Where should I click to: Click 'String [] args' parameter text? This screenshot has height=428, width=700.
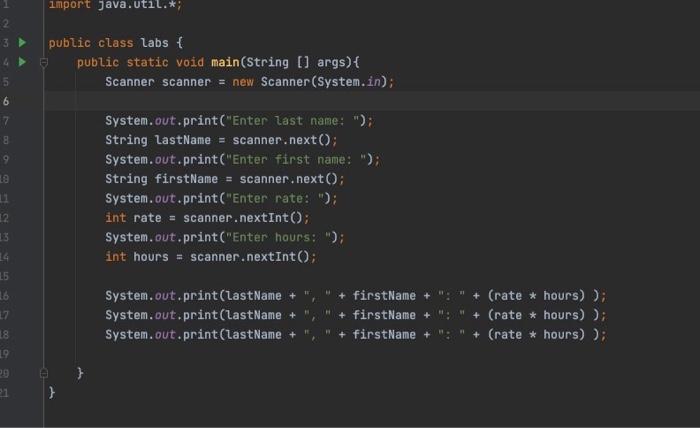coord(296,62)
